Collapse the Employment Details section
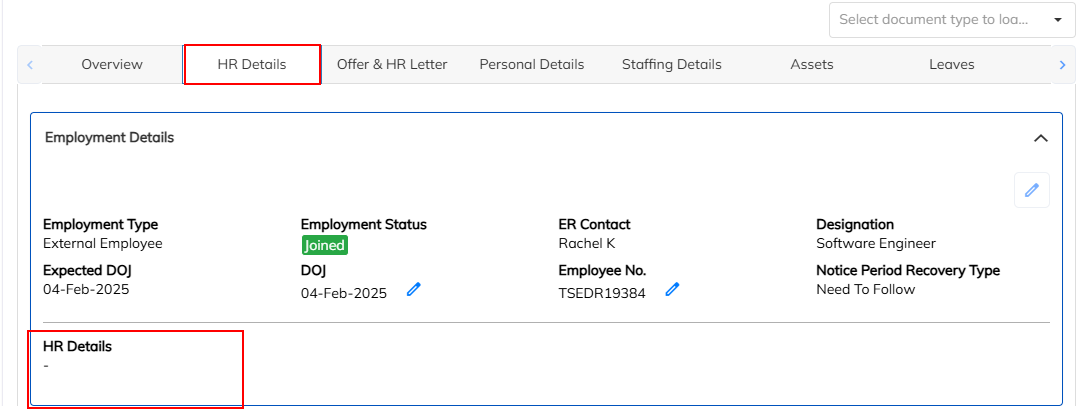Viewport: 1083px width, 413px height. tap(1040, 138)
